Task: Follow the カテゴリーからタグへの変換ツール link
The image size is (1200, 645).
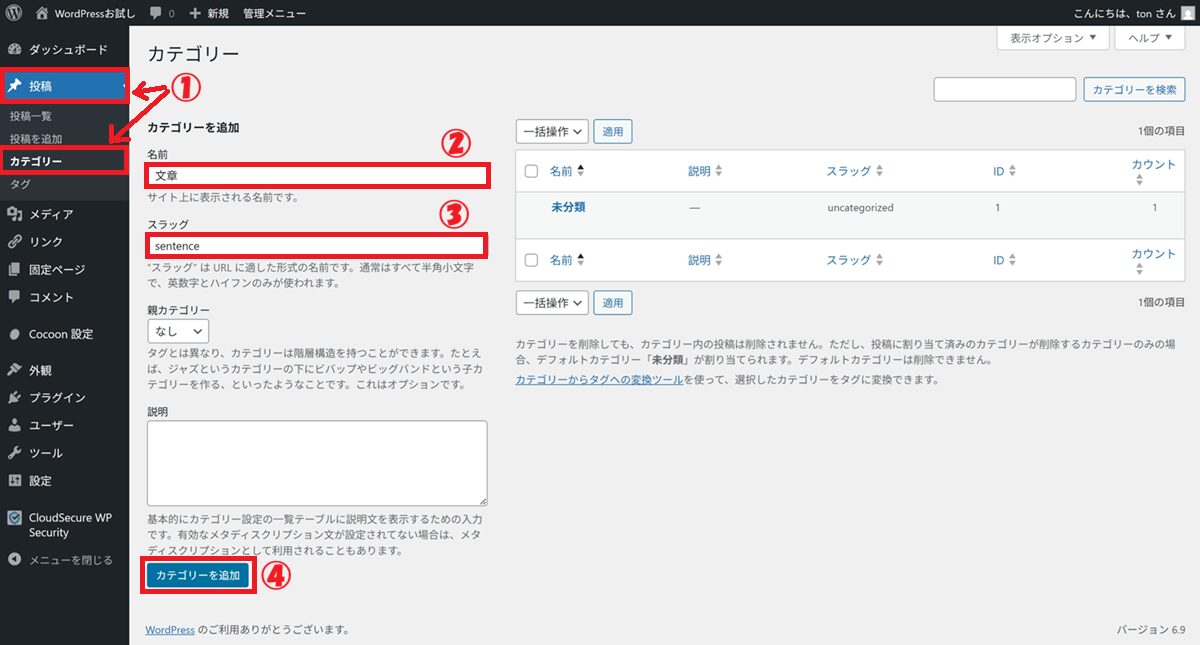Action: (x=599, y=380)
